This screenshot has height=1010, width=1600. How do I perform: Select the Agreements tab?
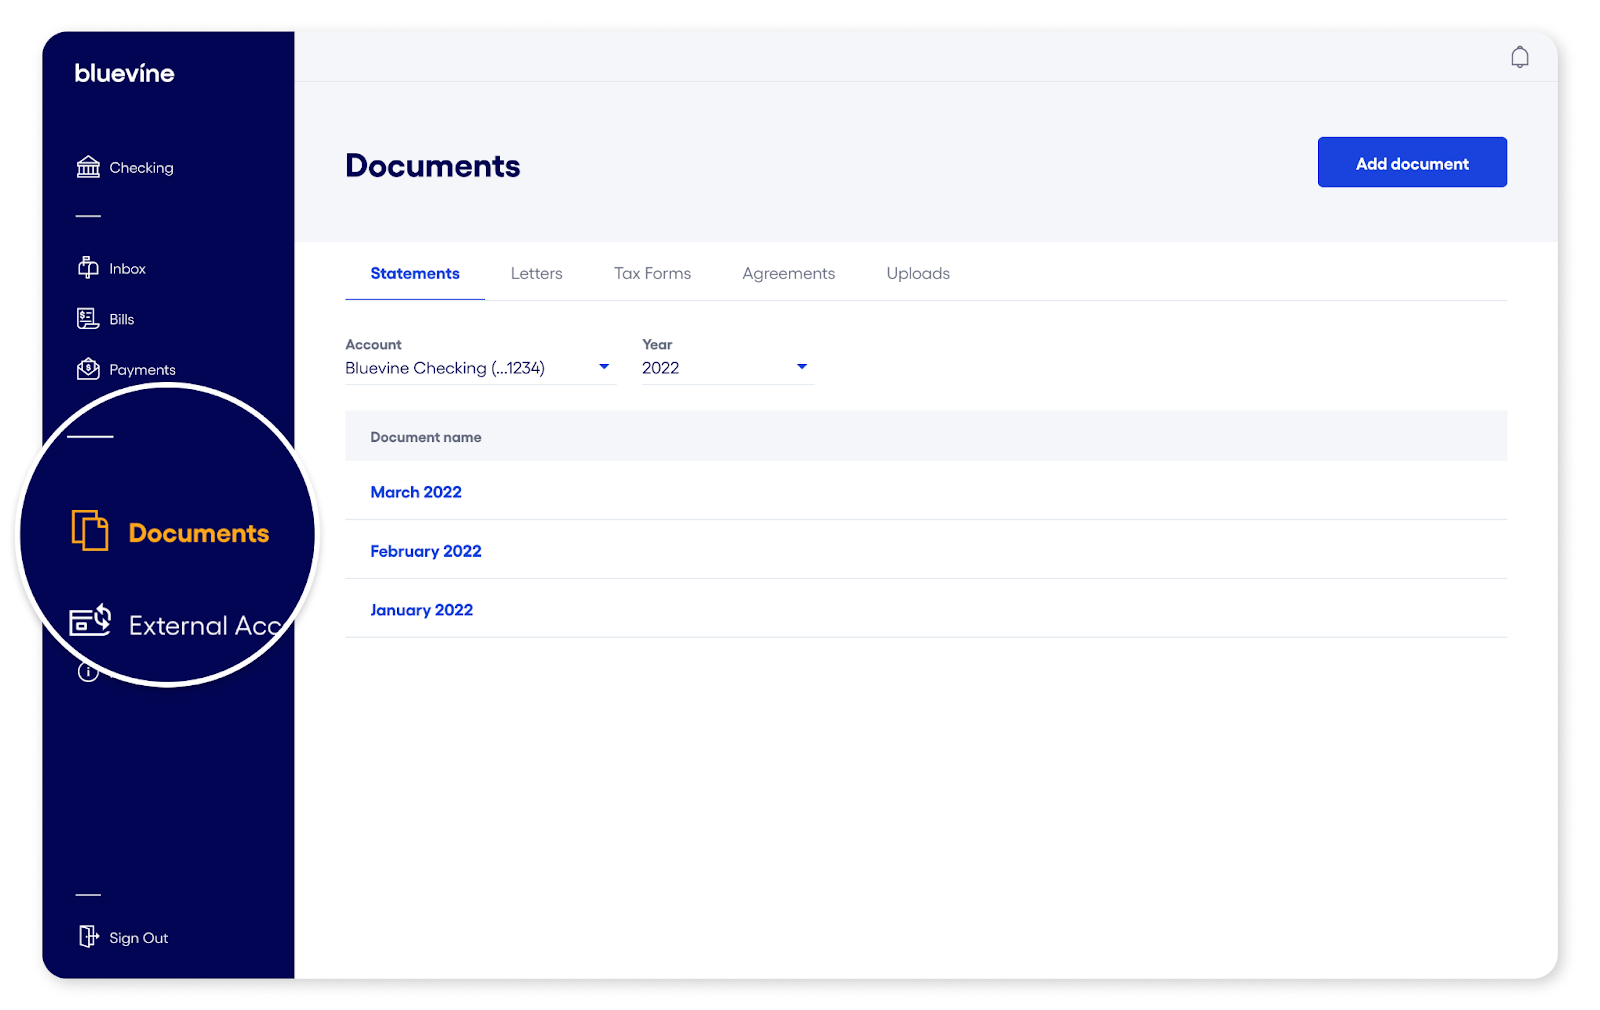click(x=788, y=272)
